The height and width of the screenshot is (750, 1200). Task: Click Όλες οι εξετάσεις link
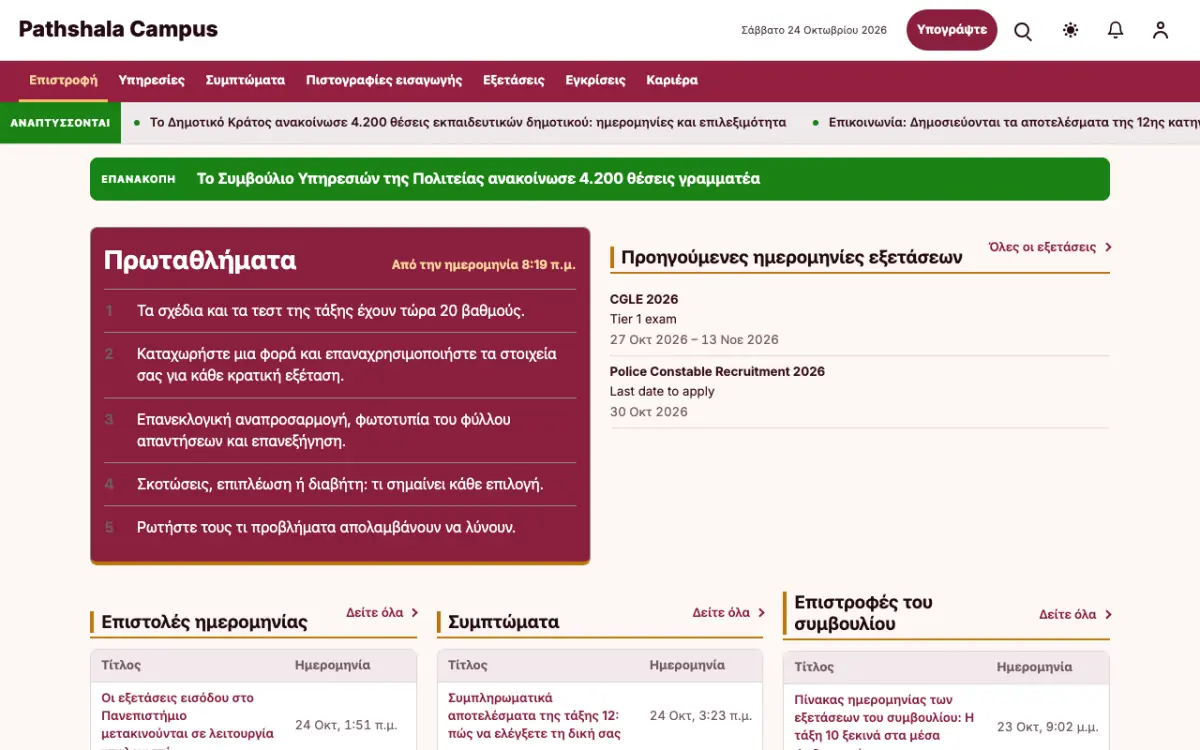pyautogui.click(x=1042, y=247)
